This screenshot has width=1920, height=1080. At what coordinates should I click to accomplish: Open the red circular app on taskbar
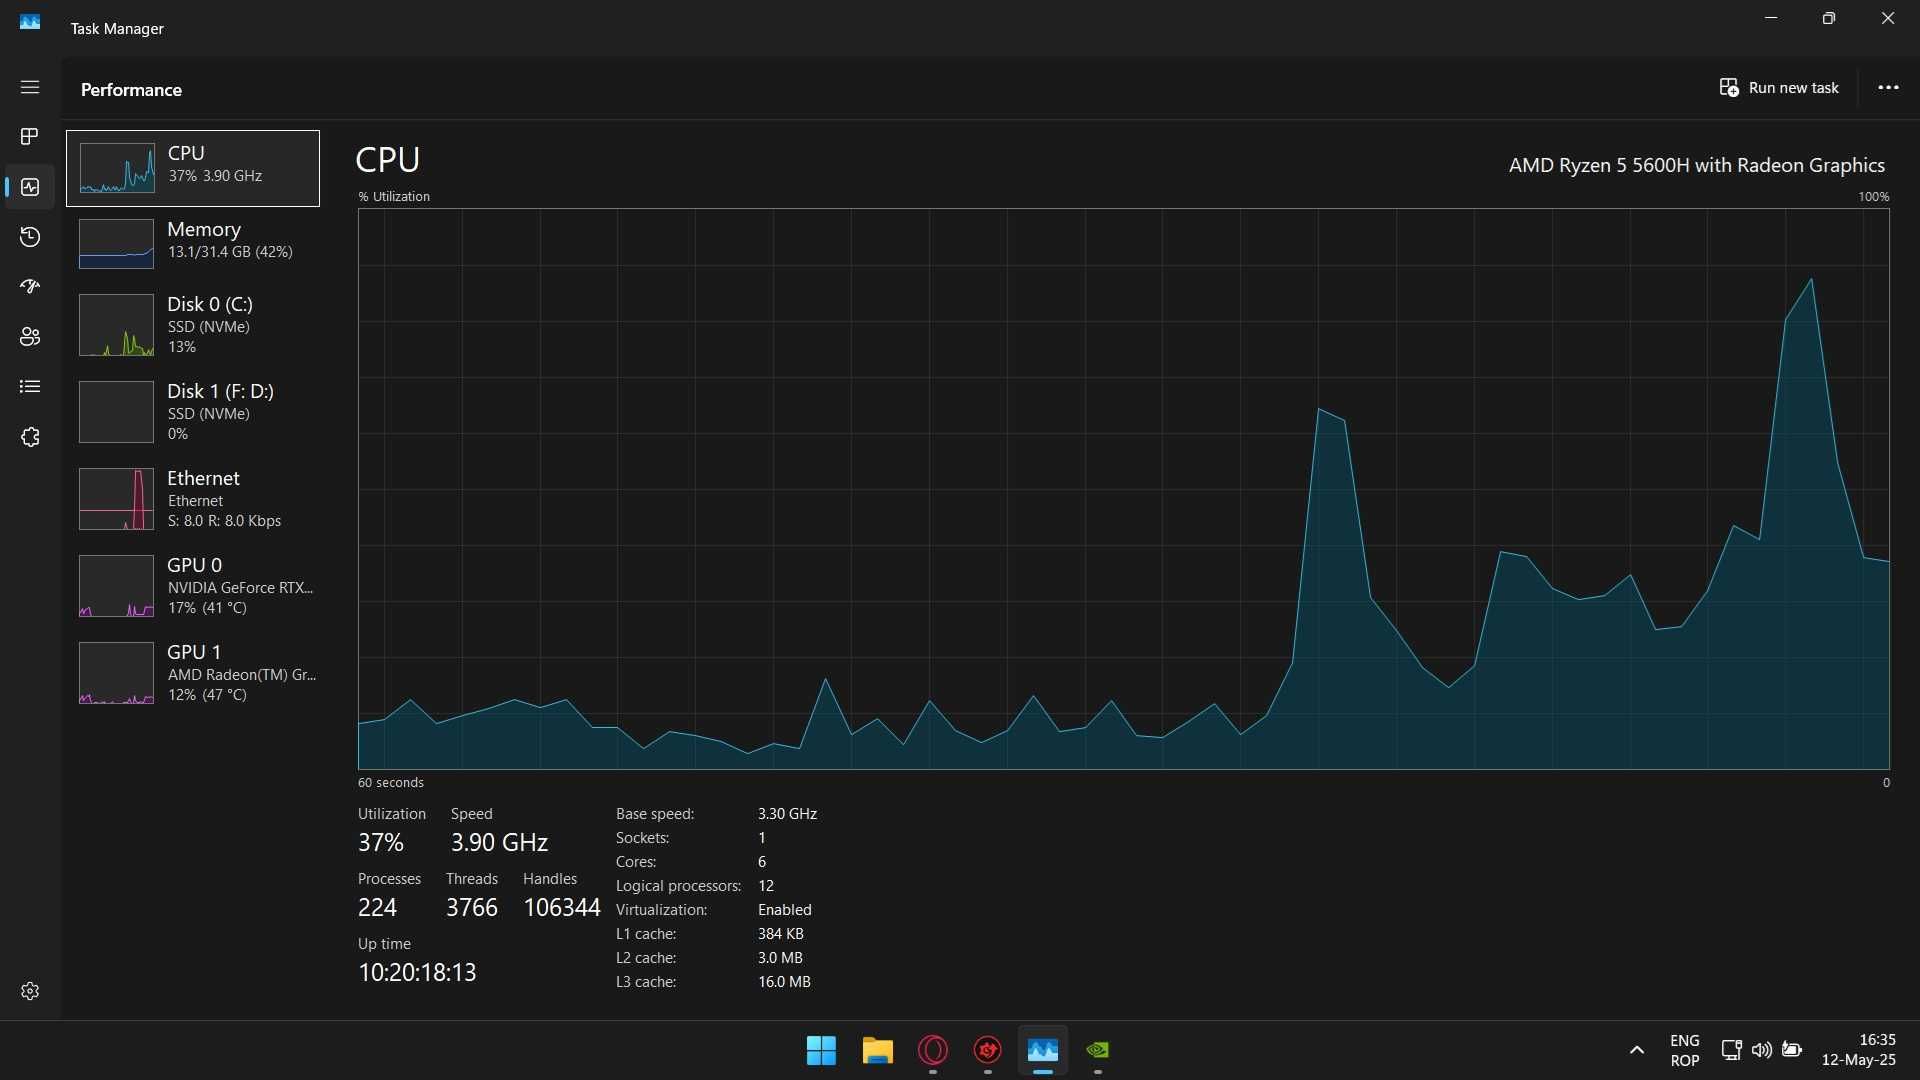[x=988, y=1050]
